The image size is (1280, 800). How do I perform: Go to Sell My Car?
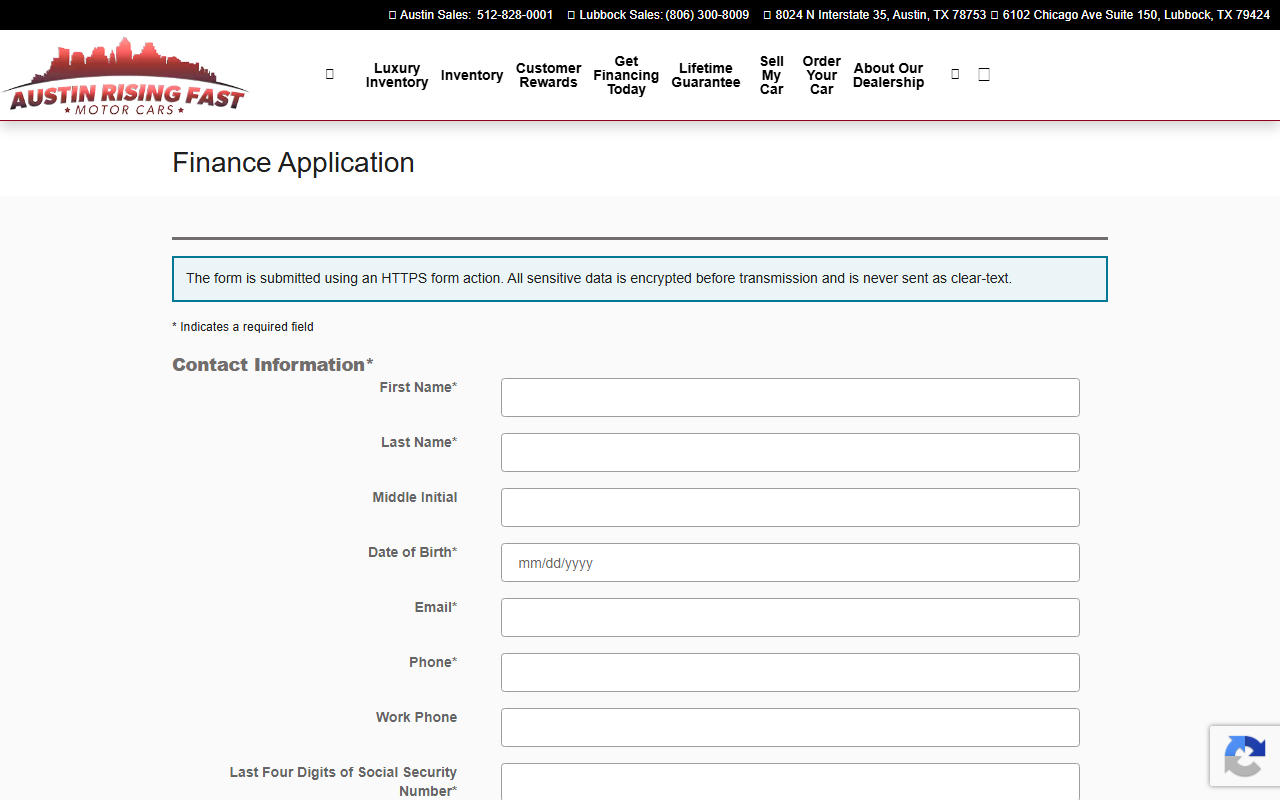pyautogui.click(x=772, y=75)
